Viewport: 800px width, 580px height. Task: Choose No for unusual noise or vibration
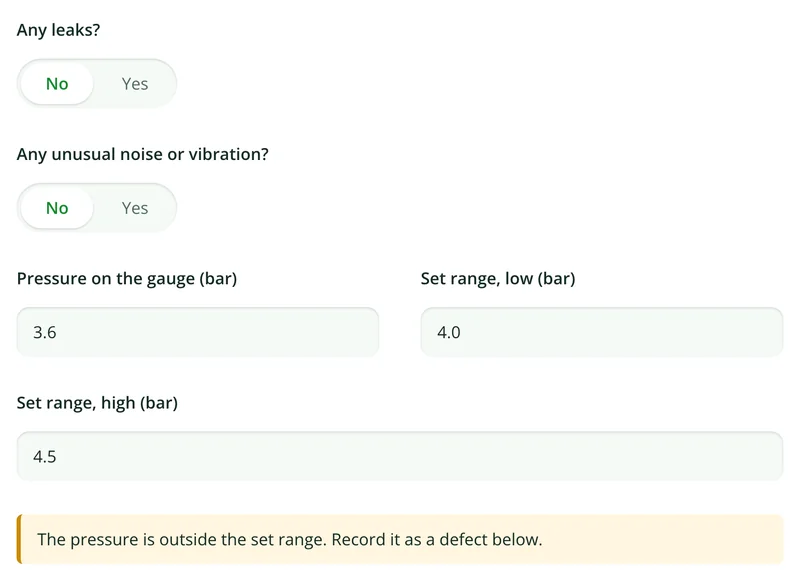57,208
